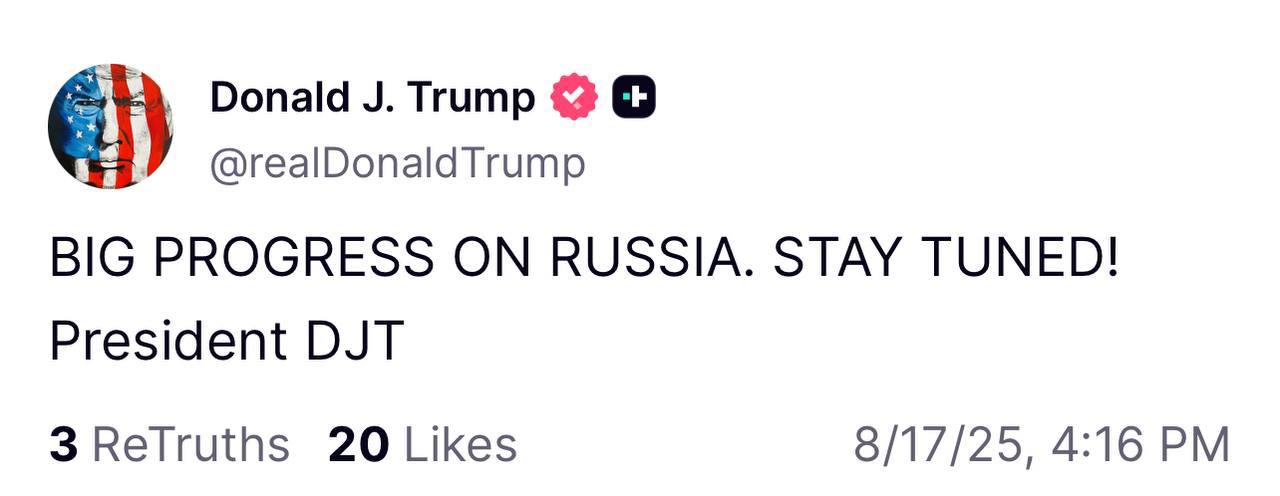Click the President DJT signature line

226,342
